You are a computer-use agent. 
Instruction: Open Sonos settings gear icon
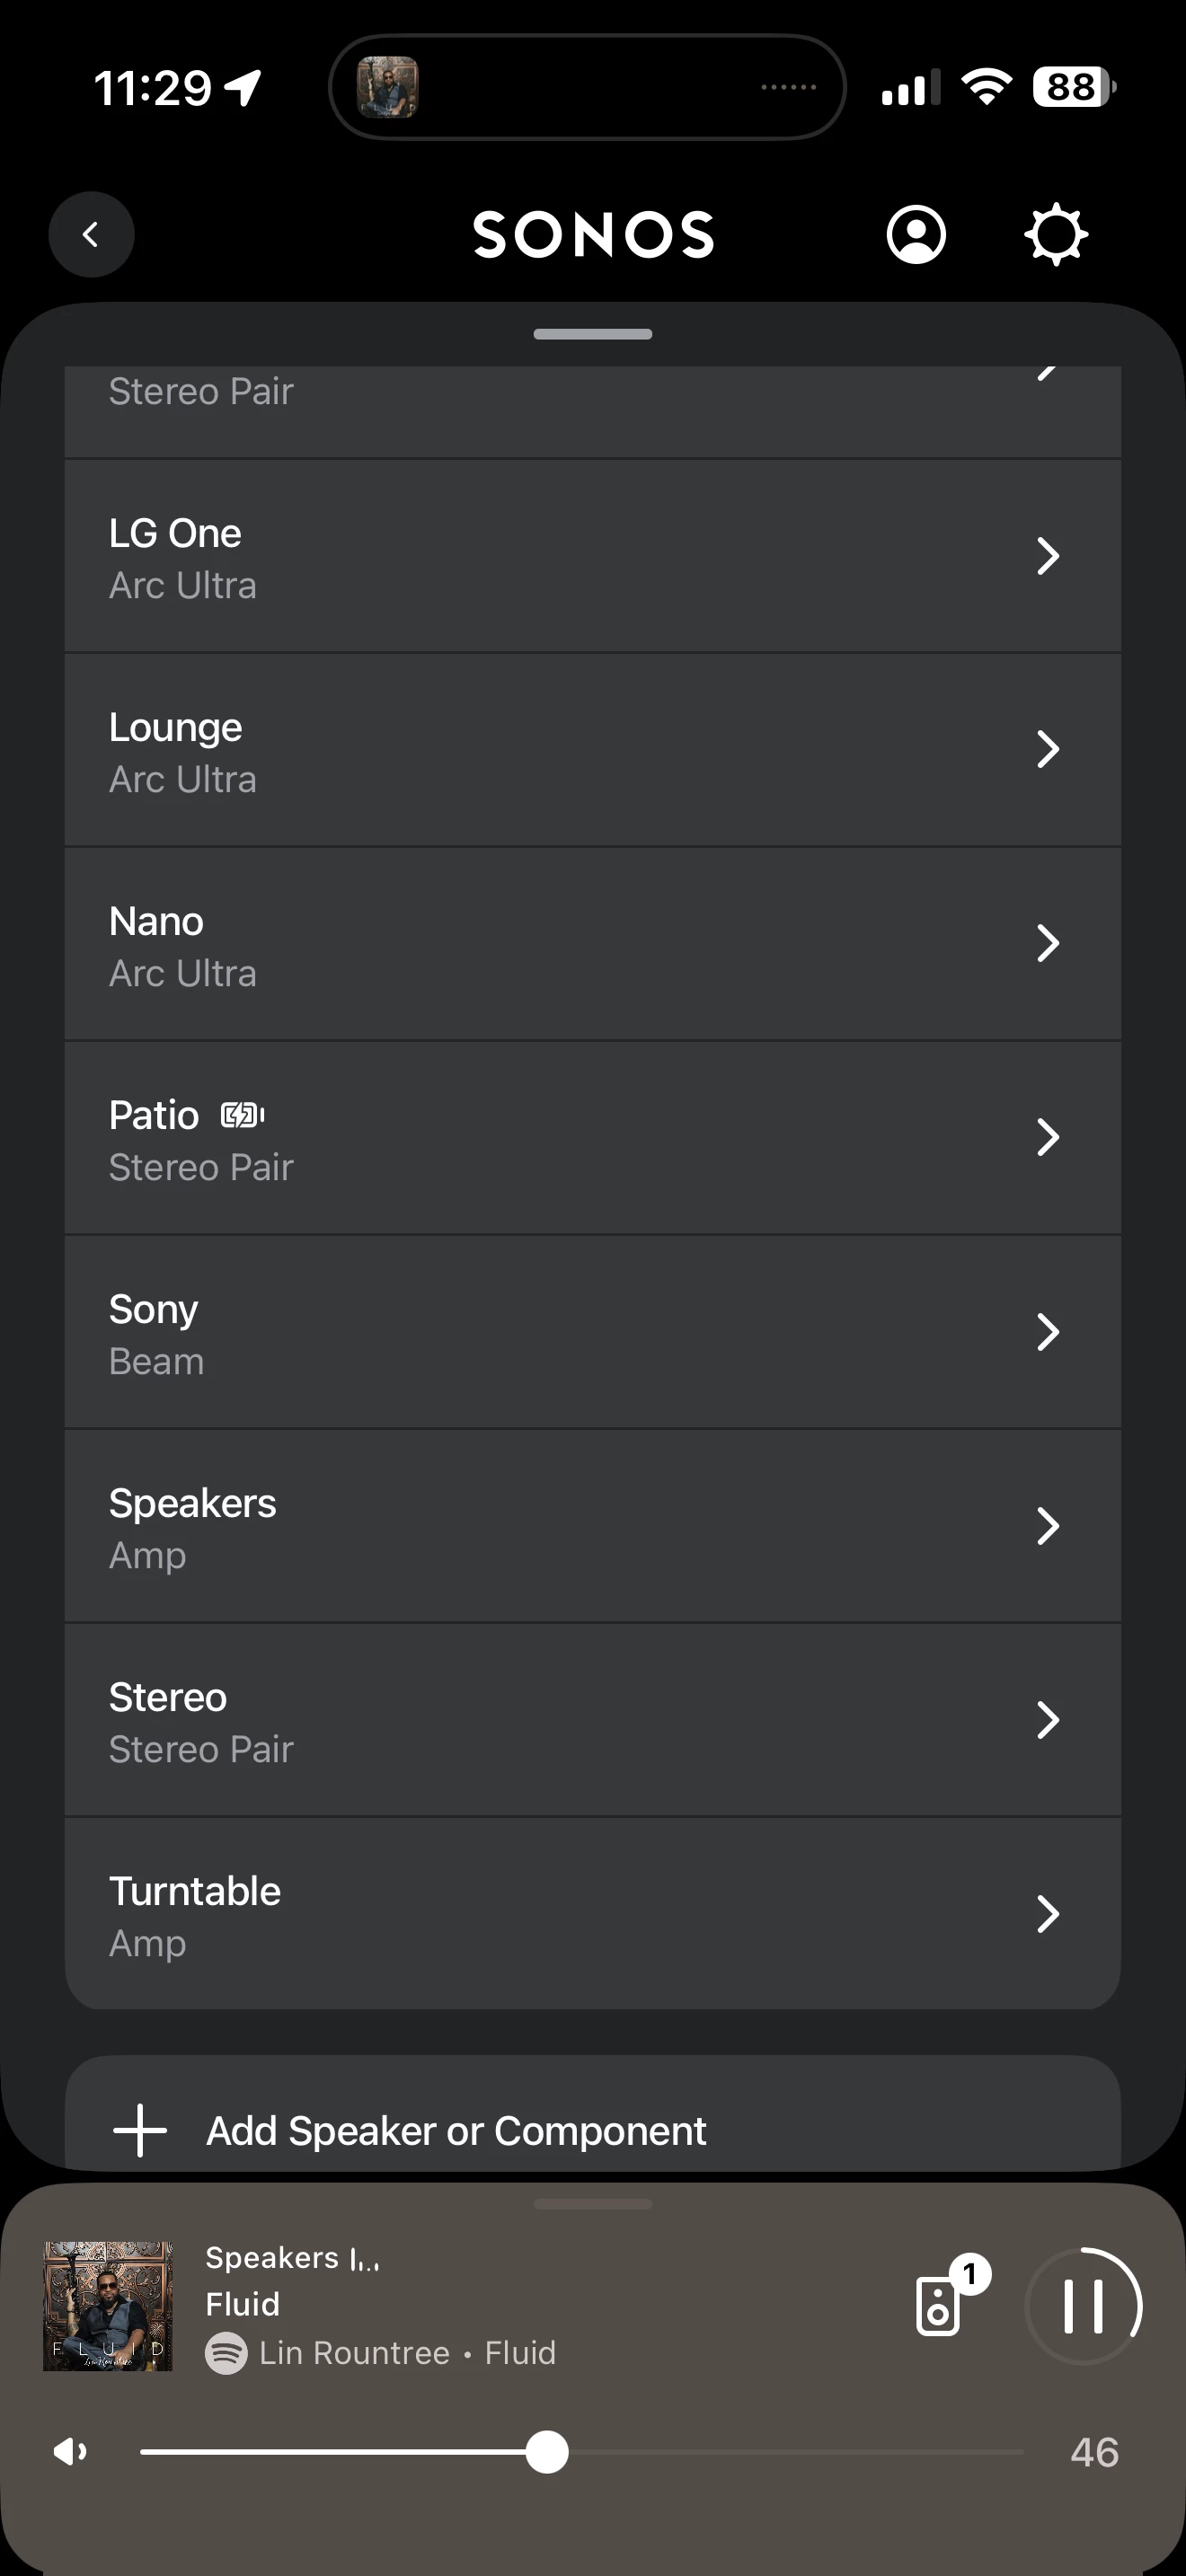[x=1056, y=235]
